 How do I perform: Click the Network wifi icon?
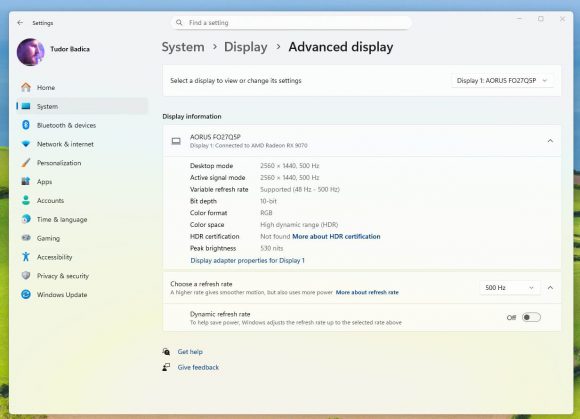pyautogui.click(x=26, y=144)
